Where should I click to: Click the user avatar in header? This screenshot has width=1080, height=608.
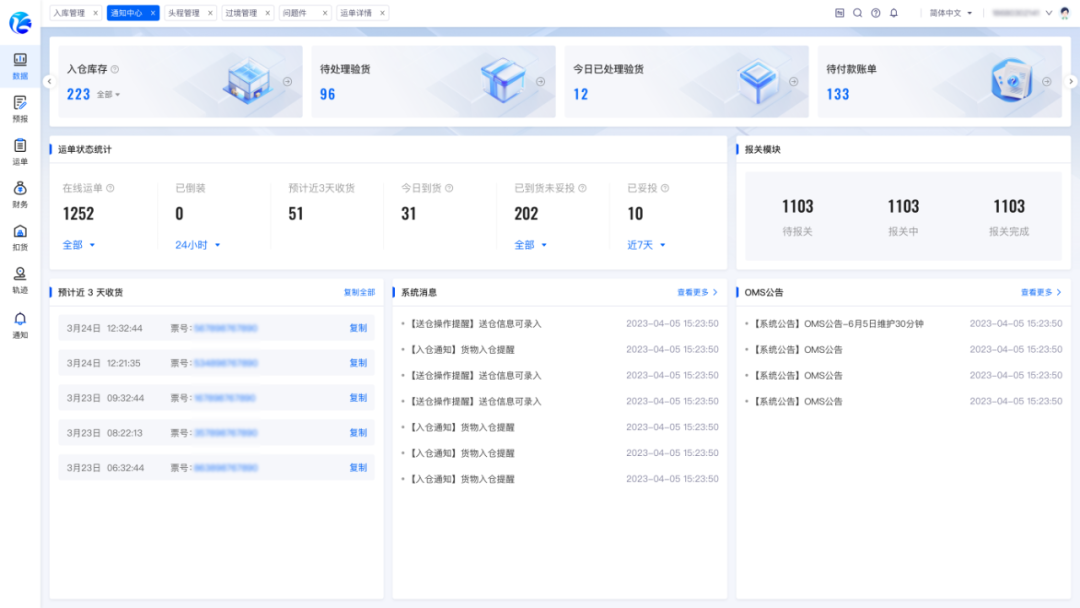click(x=1065, y=12)
